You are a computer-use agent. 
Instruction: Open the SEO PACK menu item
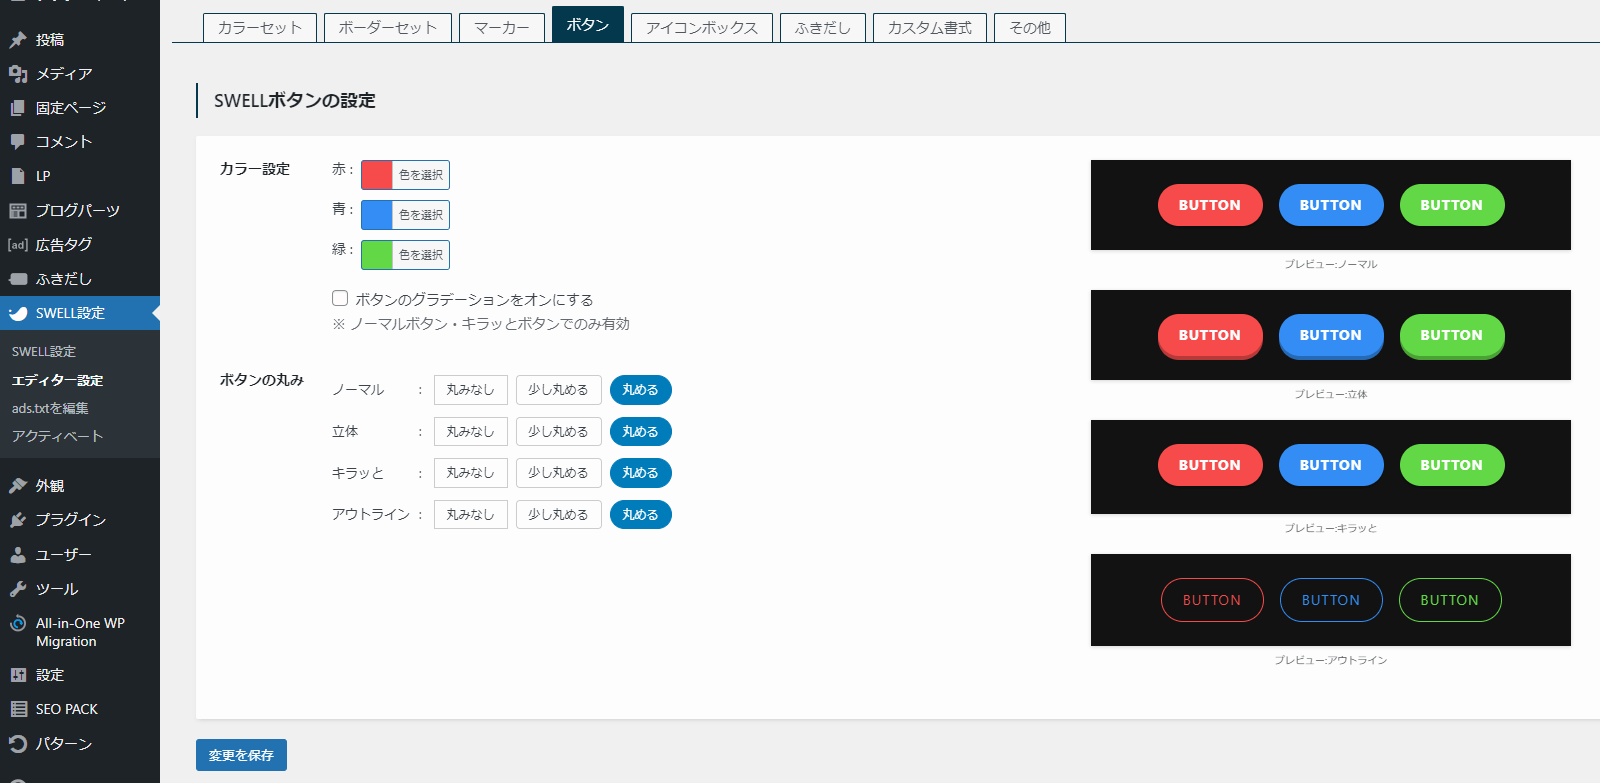tap(80, 709)
